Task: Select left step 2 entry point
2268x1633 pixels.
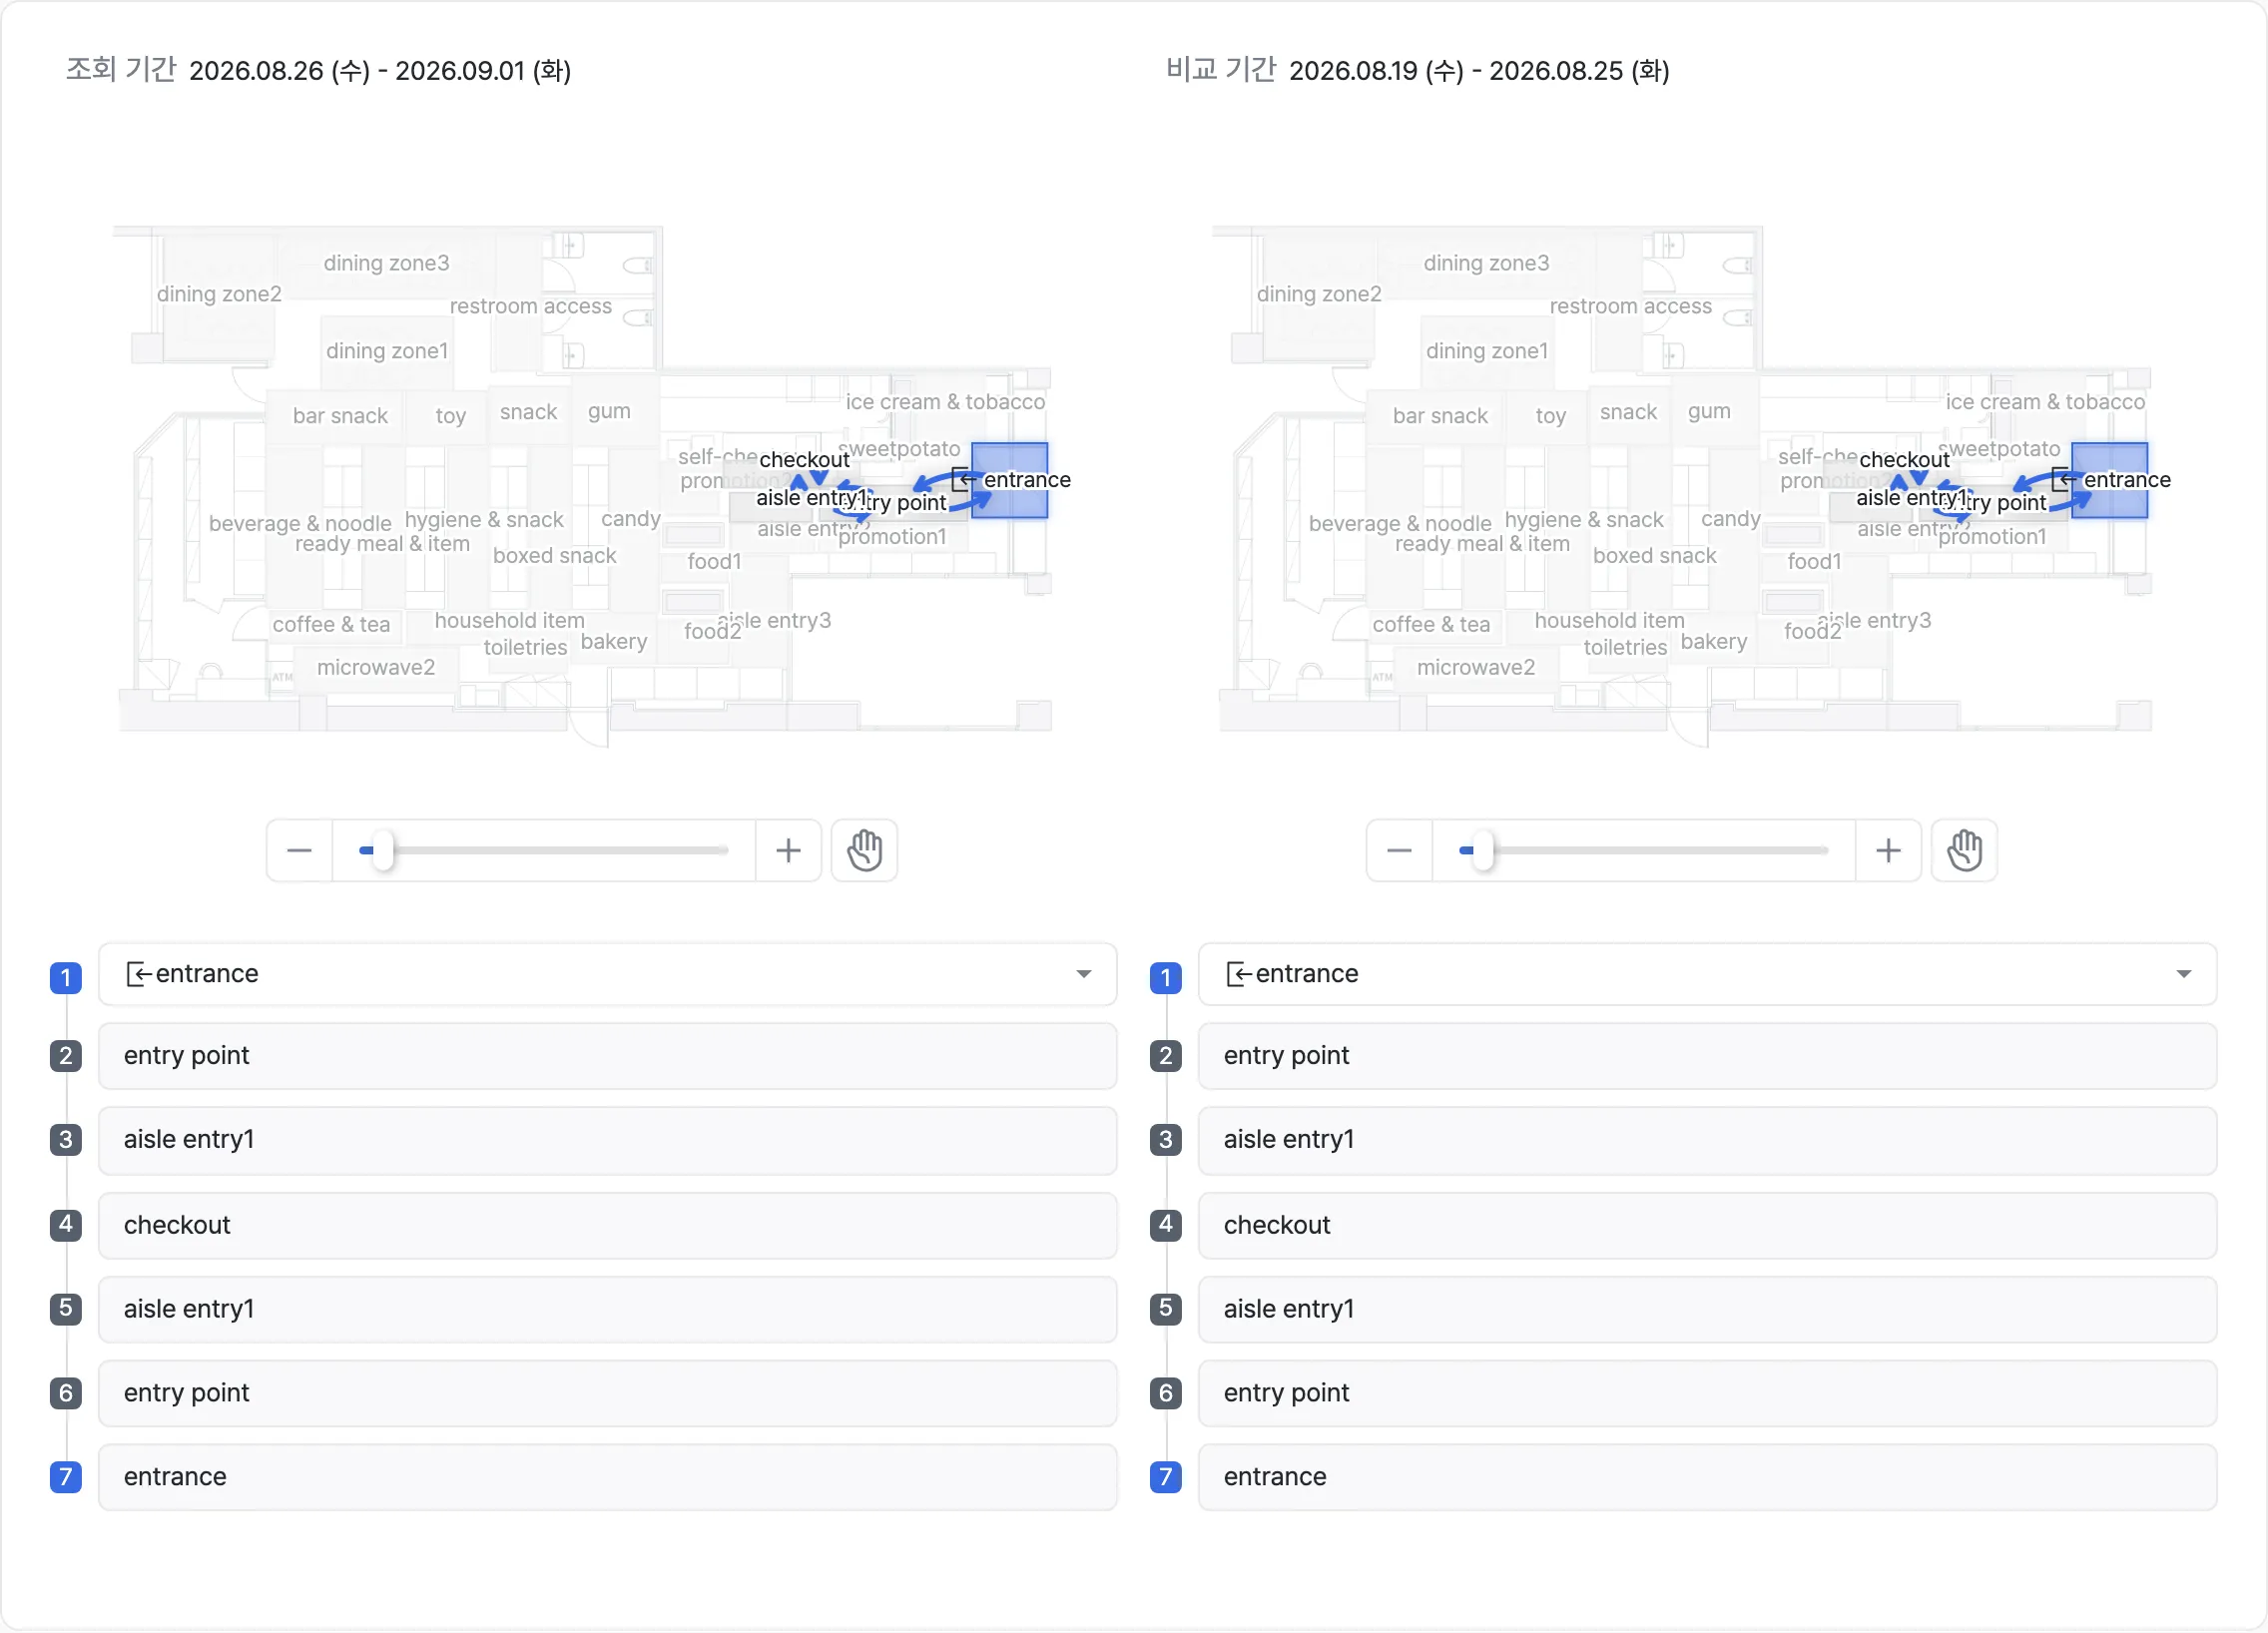Action: click(607, 1056)
